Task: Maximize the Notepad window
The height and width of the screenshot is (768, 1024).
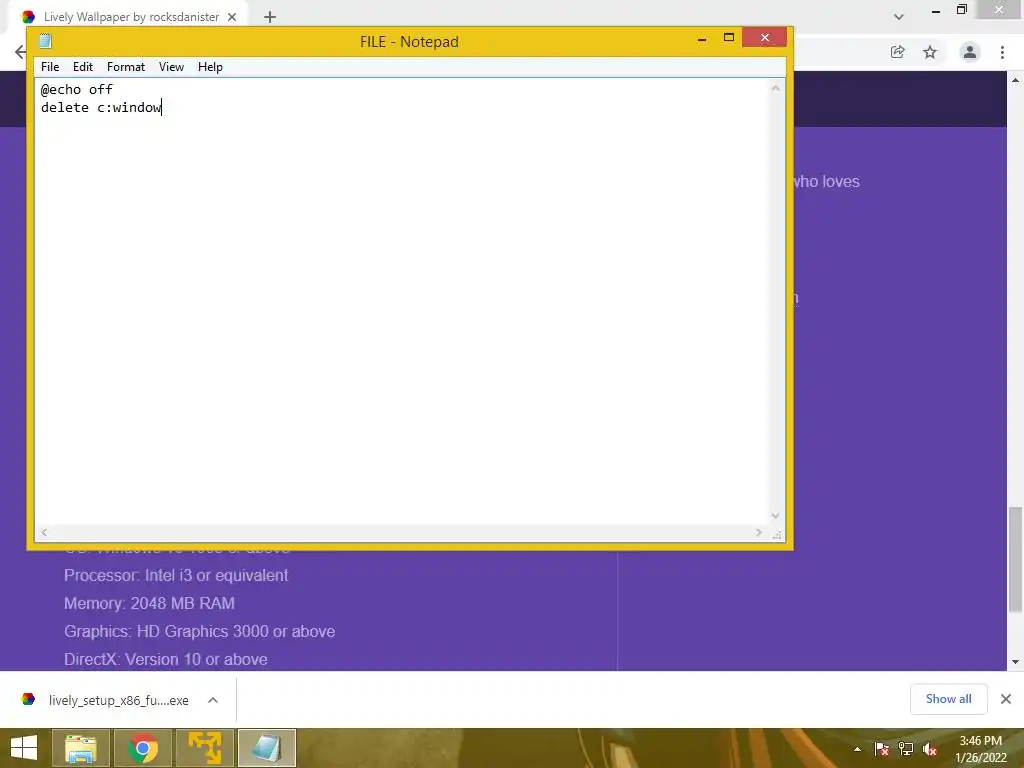Action: coord(729,38)
